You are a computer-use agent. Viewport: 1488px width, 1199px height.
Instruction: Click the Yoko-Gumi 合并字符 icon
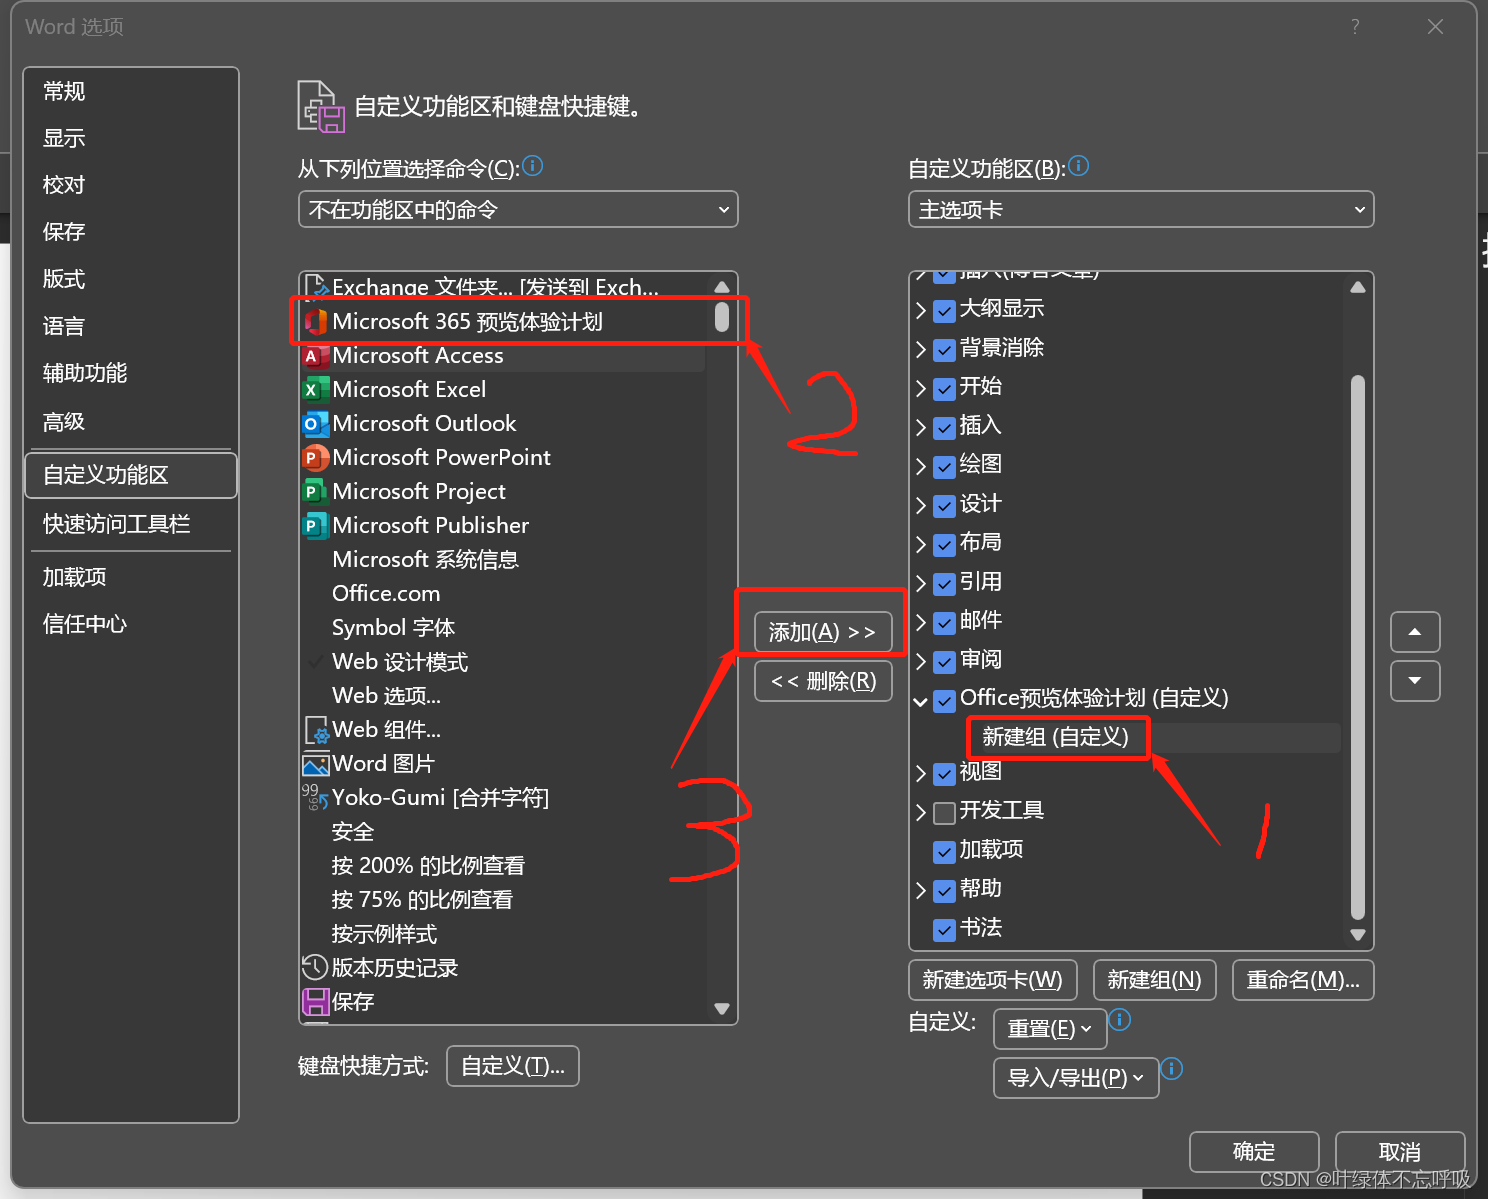(315, 798)
